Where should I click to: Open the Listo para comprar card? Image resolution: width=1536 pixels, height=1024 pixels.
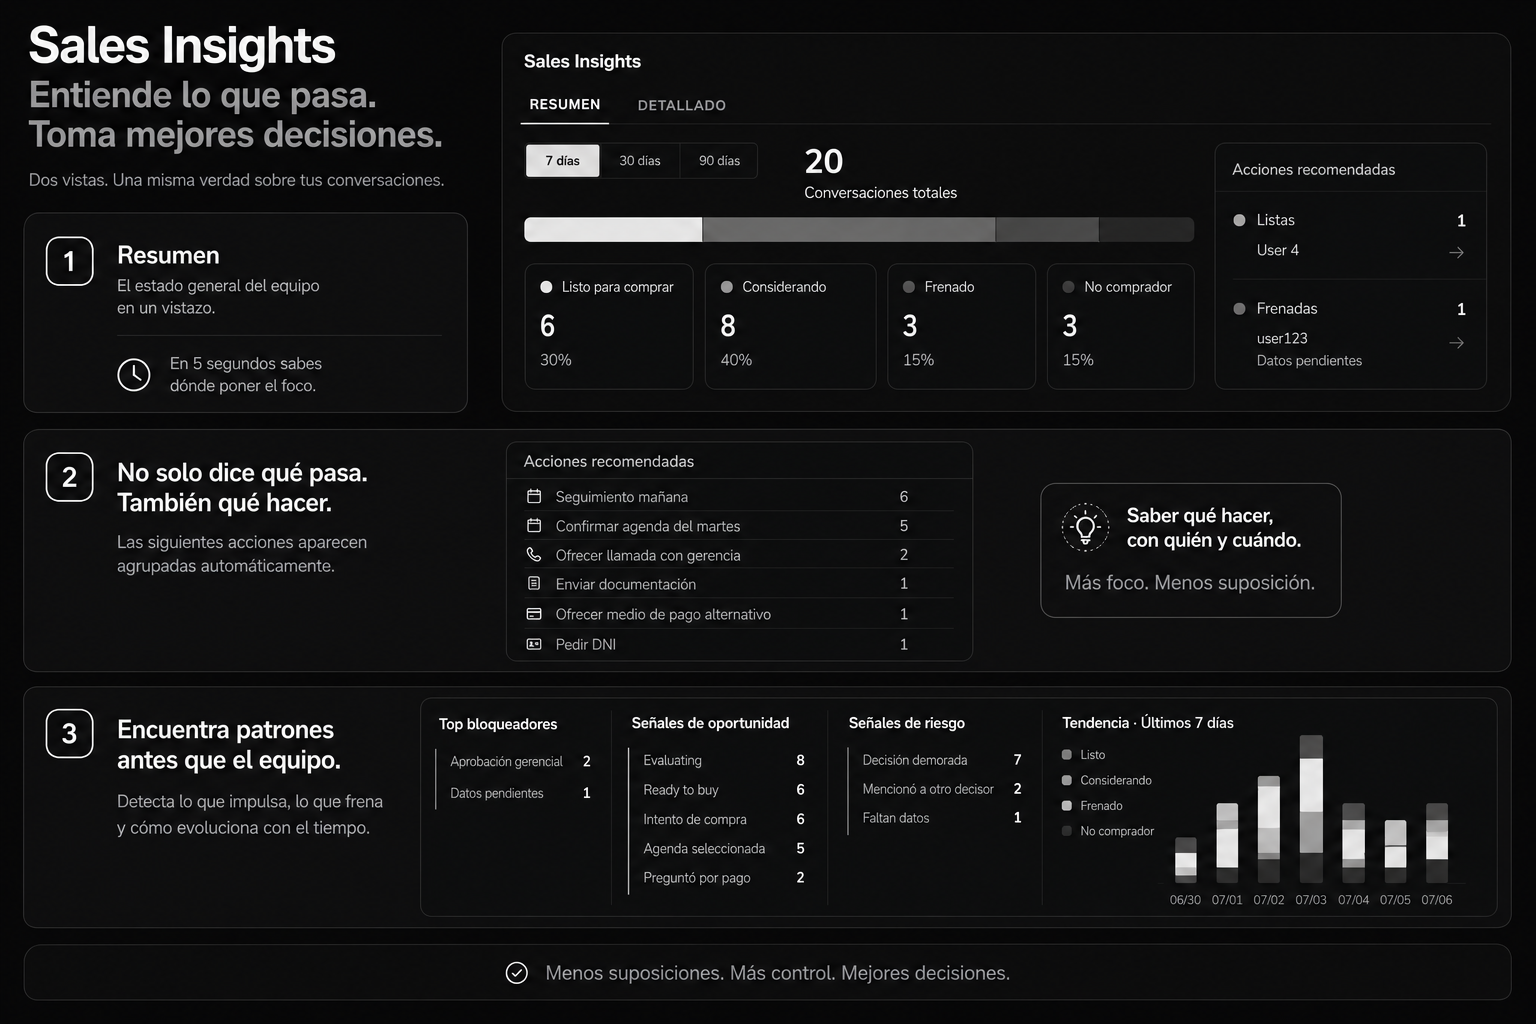609,326
